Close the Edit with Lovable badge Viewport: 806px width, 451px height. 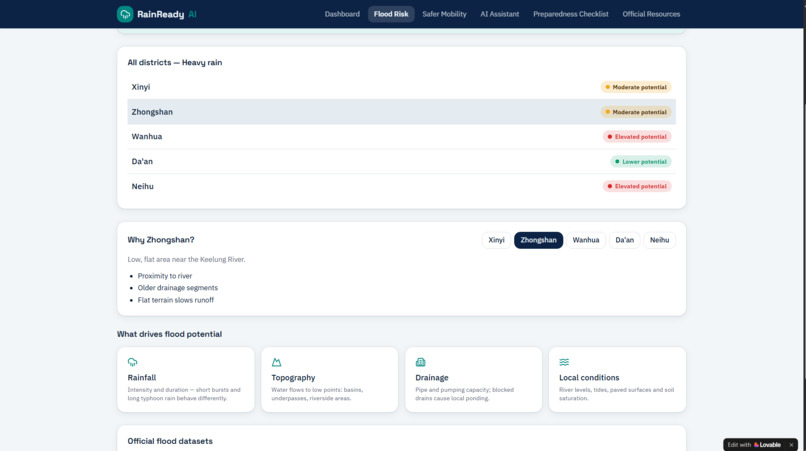(791, 445)
